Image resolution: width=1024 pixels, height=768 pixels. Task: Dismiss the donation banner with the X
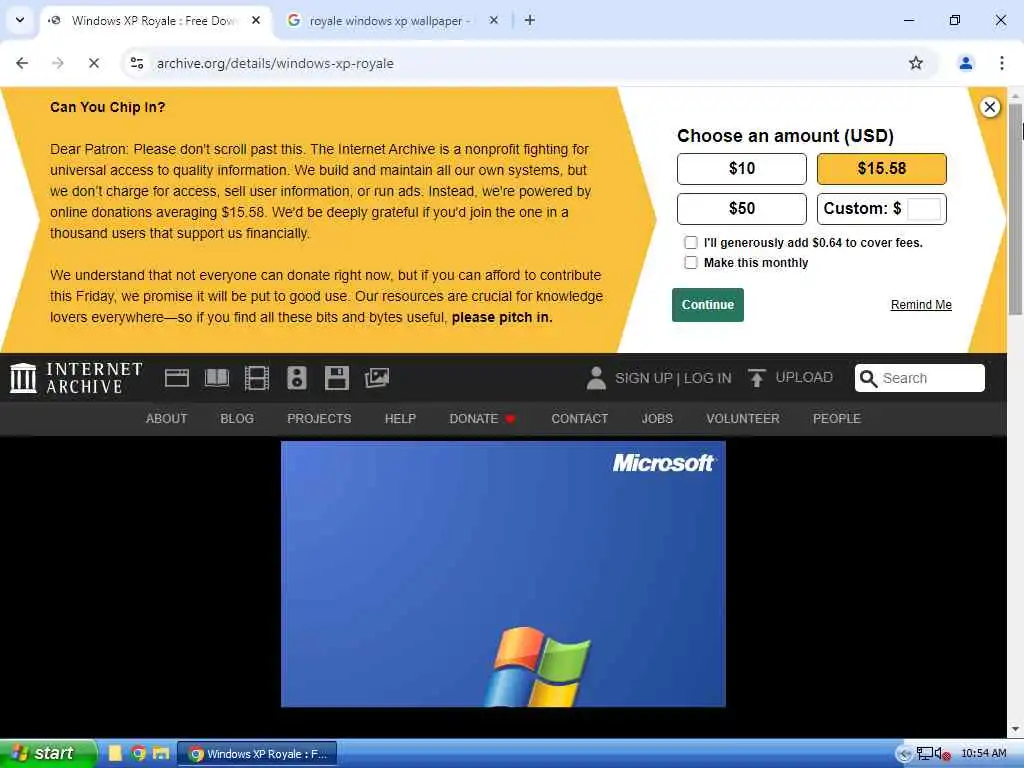coord(989,107)
